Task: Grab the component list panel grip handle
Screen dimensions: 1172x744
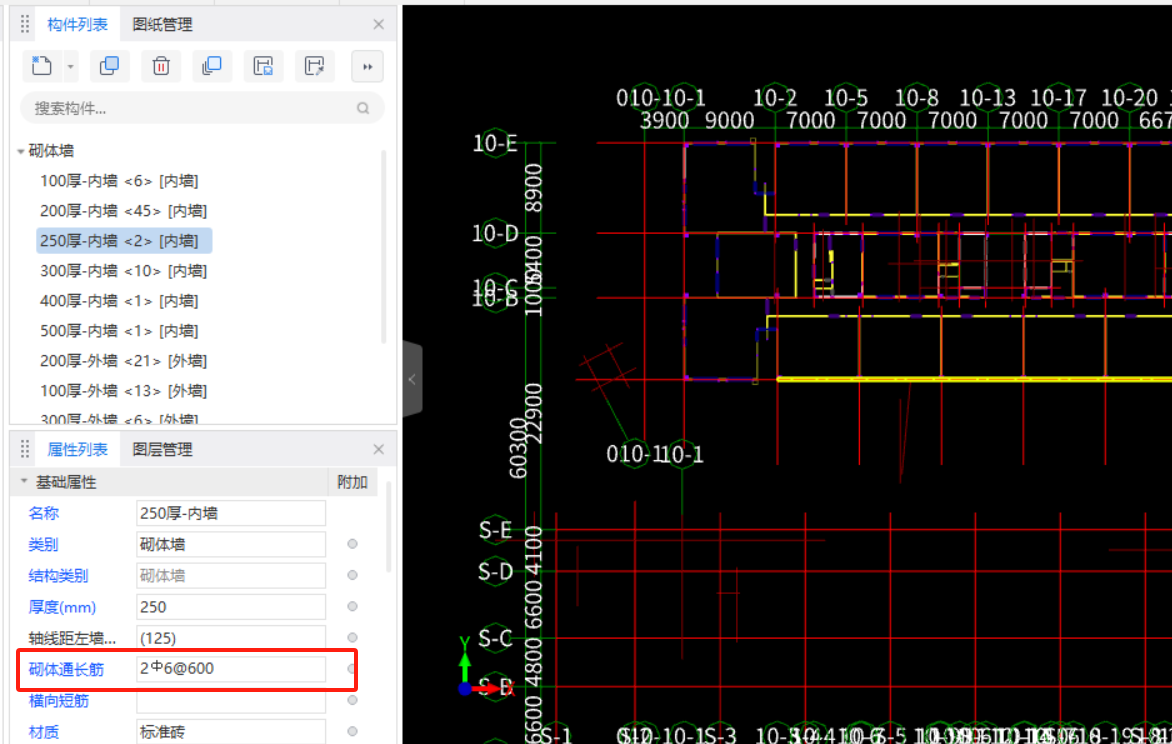Action: click(25, 24)
